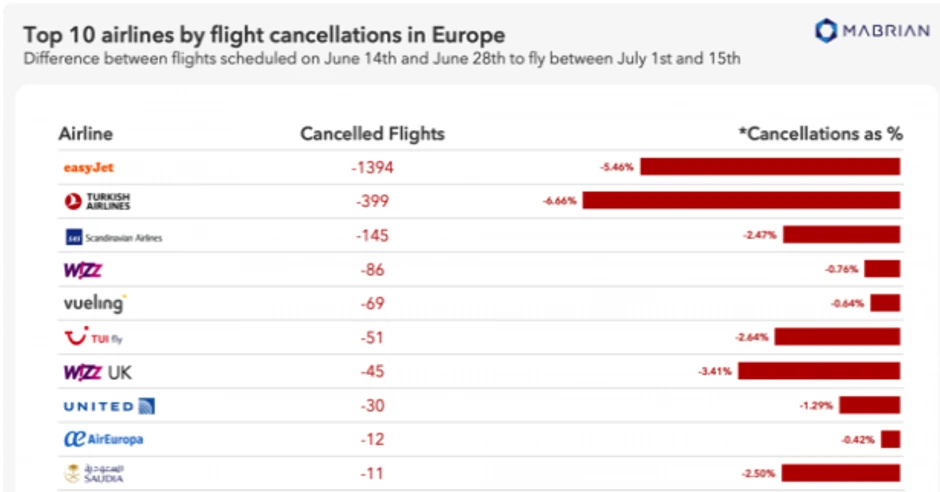Select the Turkish Airlines logo
Image resolution: width=940 pixels, height=492 pixels.
click(97, 201)
